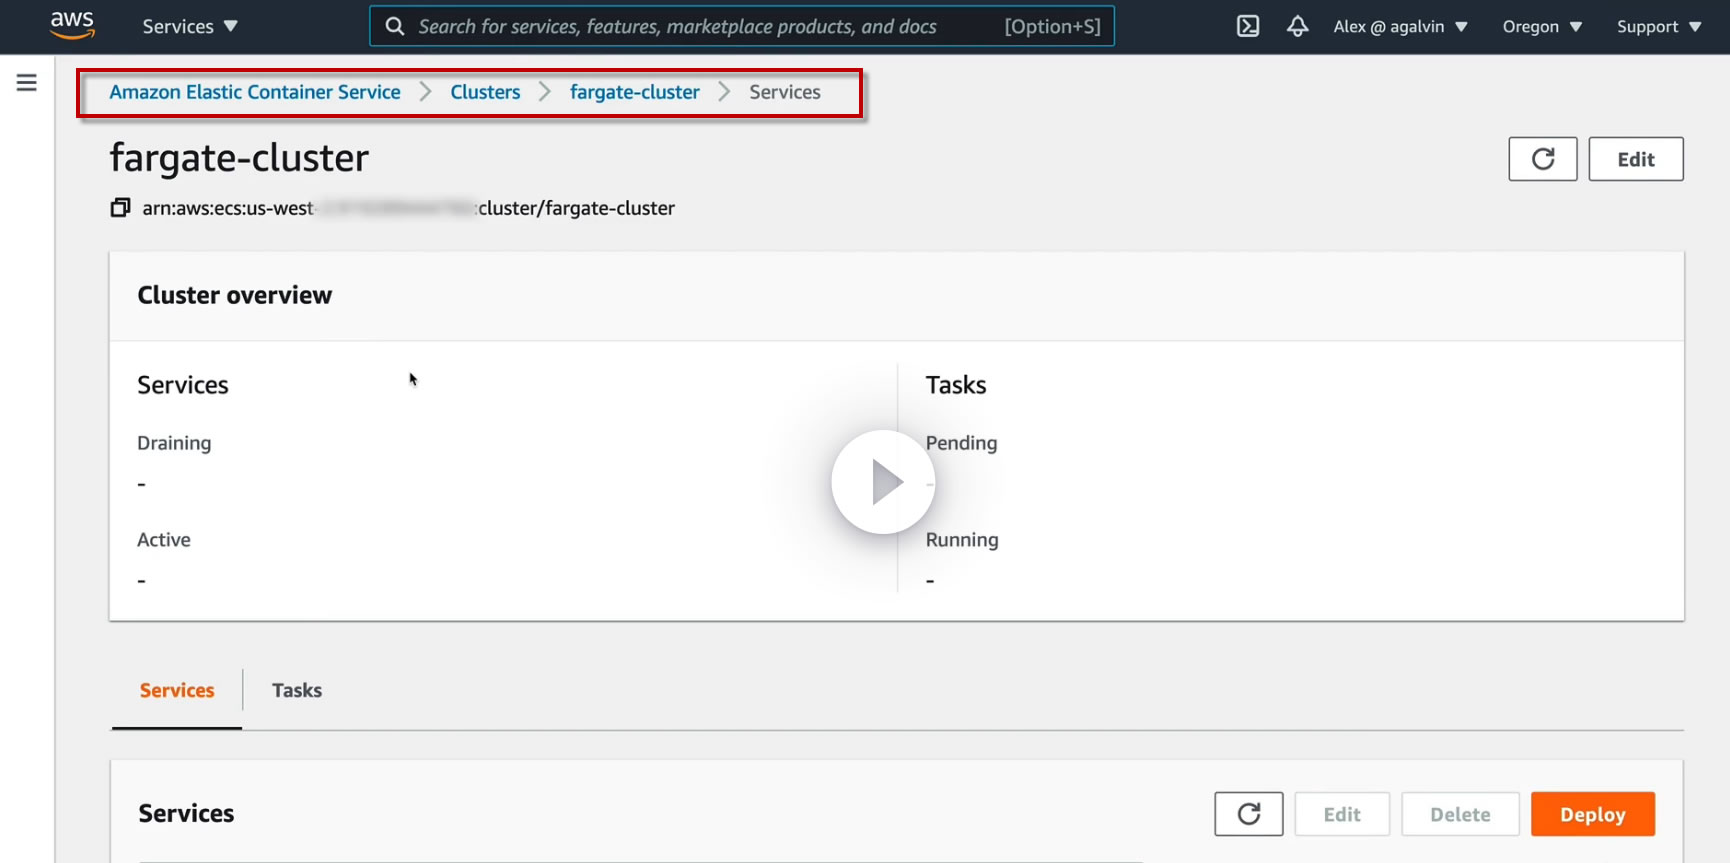Click the Delete service button
Image resolution: width=1730 pixels, height=863 pixels.
[1460, 814]
